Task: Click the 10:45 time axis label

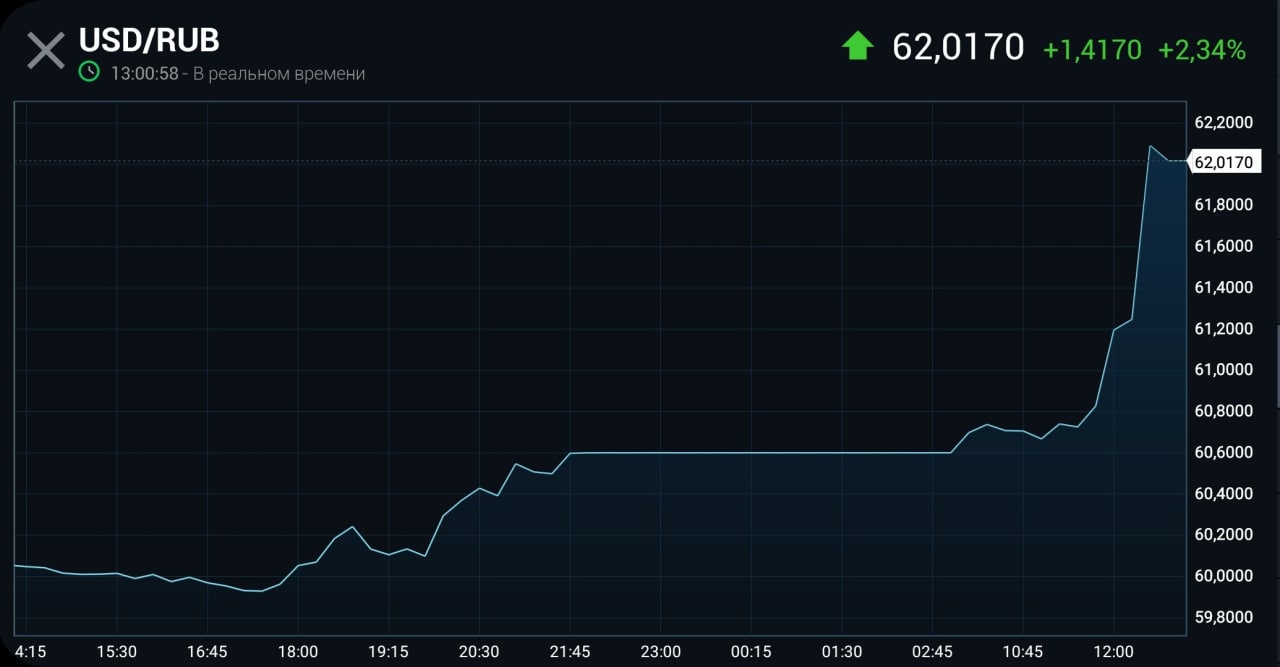Action: point(1023,651)
